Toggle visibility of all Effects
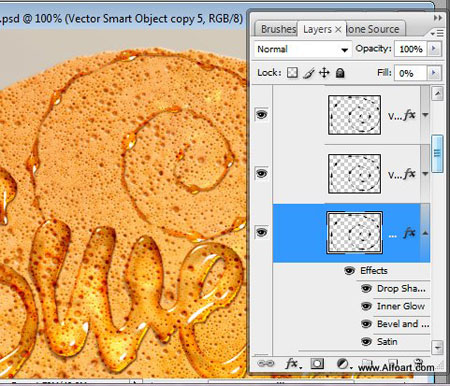The height and width of the screenshot is (386, 450). click(x=349, y=271)
